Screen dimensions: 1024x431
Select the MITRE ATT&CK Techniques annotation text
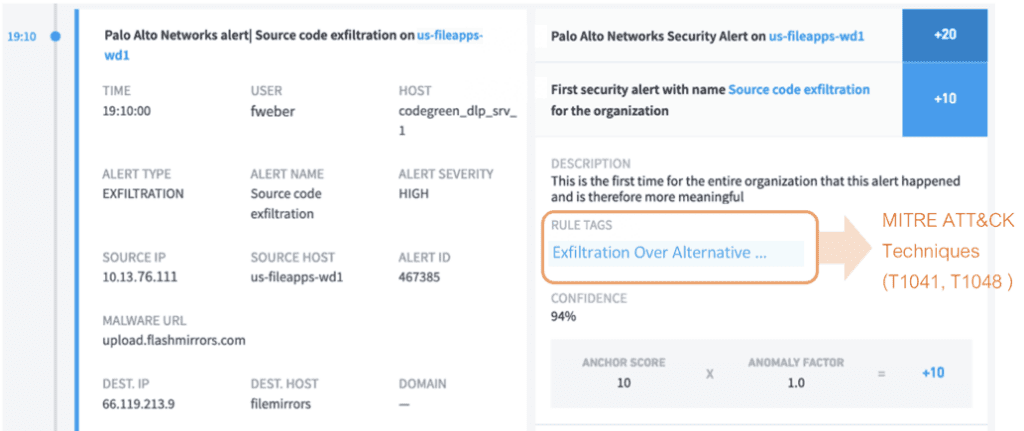coord(946,252)
